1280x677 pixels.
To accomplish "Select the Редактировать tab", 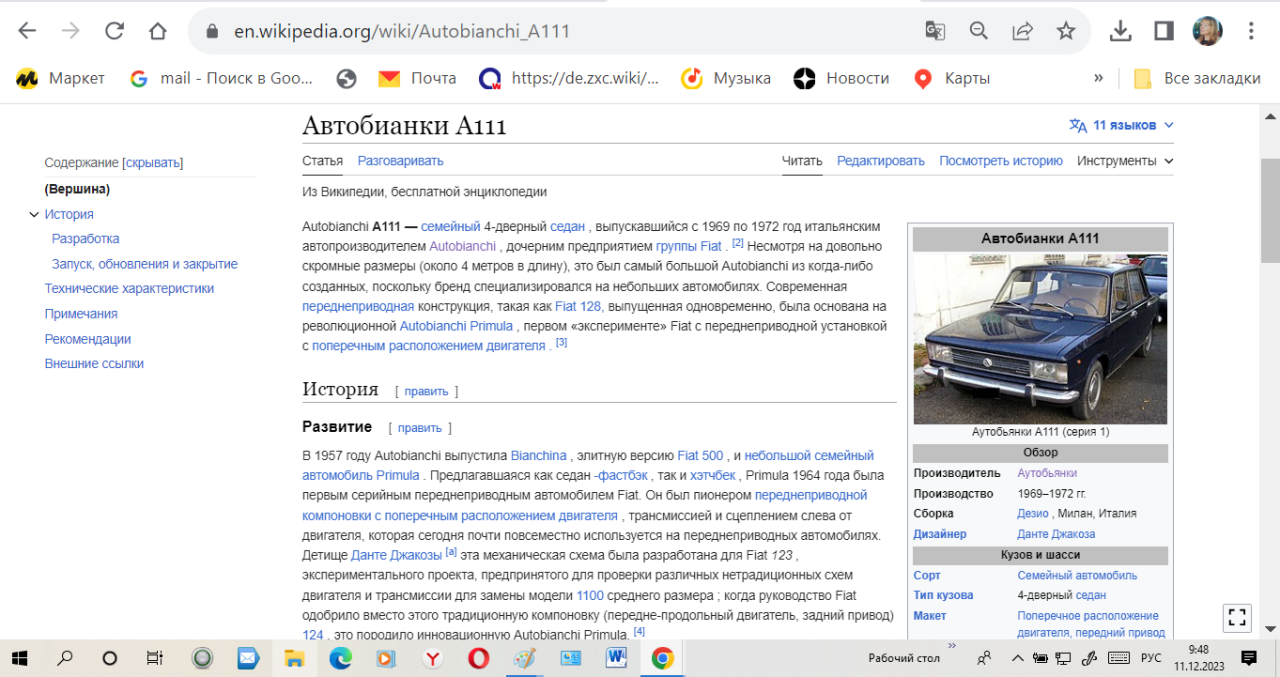I will click(881, 160).
